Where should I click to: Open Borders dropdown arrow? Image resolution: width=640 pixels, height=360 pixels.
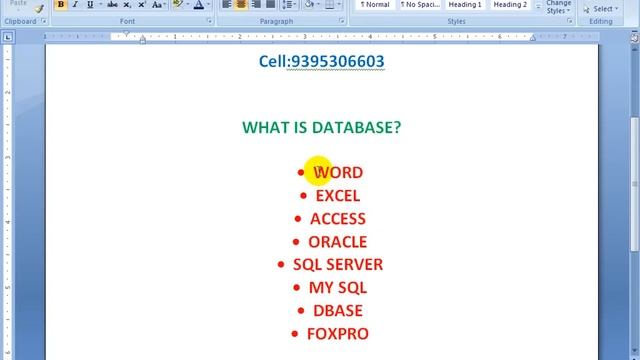pos(339,4)
